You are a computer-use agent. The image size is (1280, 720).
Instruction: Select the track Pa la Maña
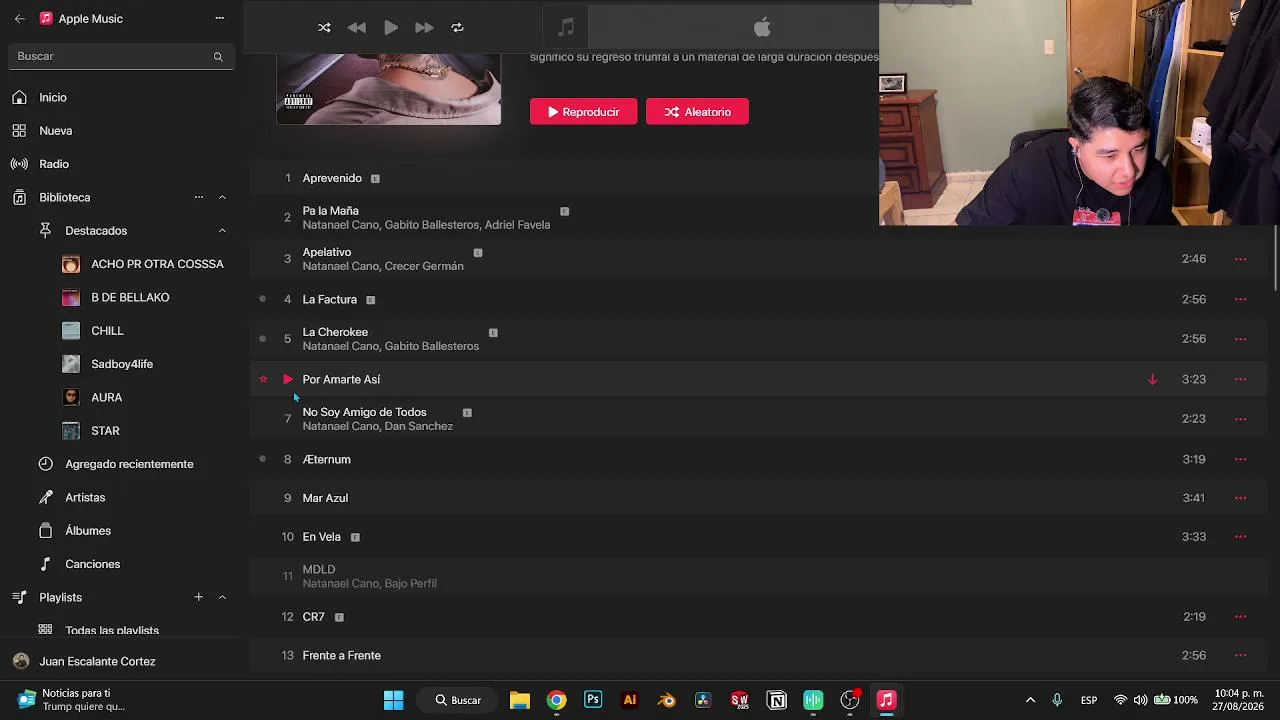[330, 211]
